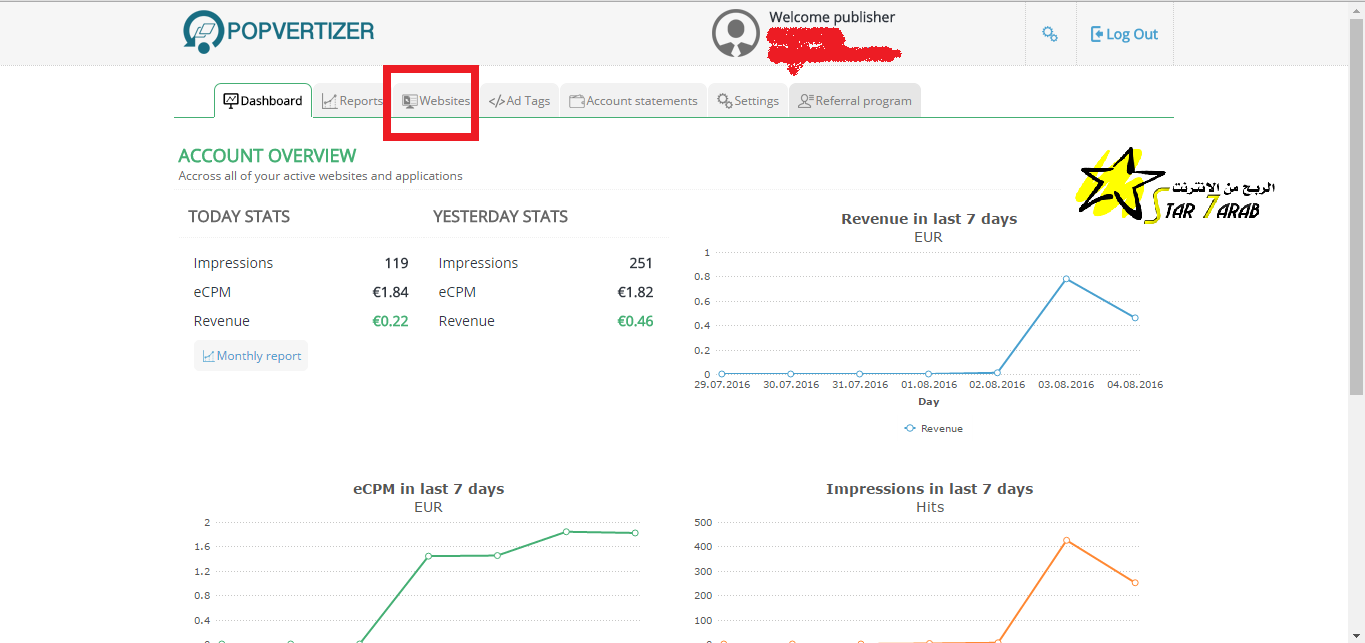Click yesterday's Impressions value 251
This screenshot has height=643, width=1365.
click(641, 263)
